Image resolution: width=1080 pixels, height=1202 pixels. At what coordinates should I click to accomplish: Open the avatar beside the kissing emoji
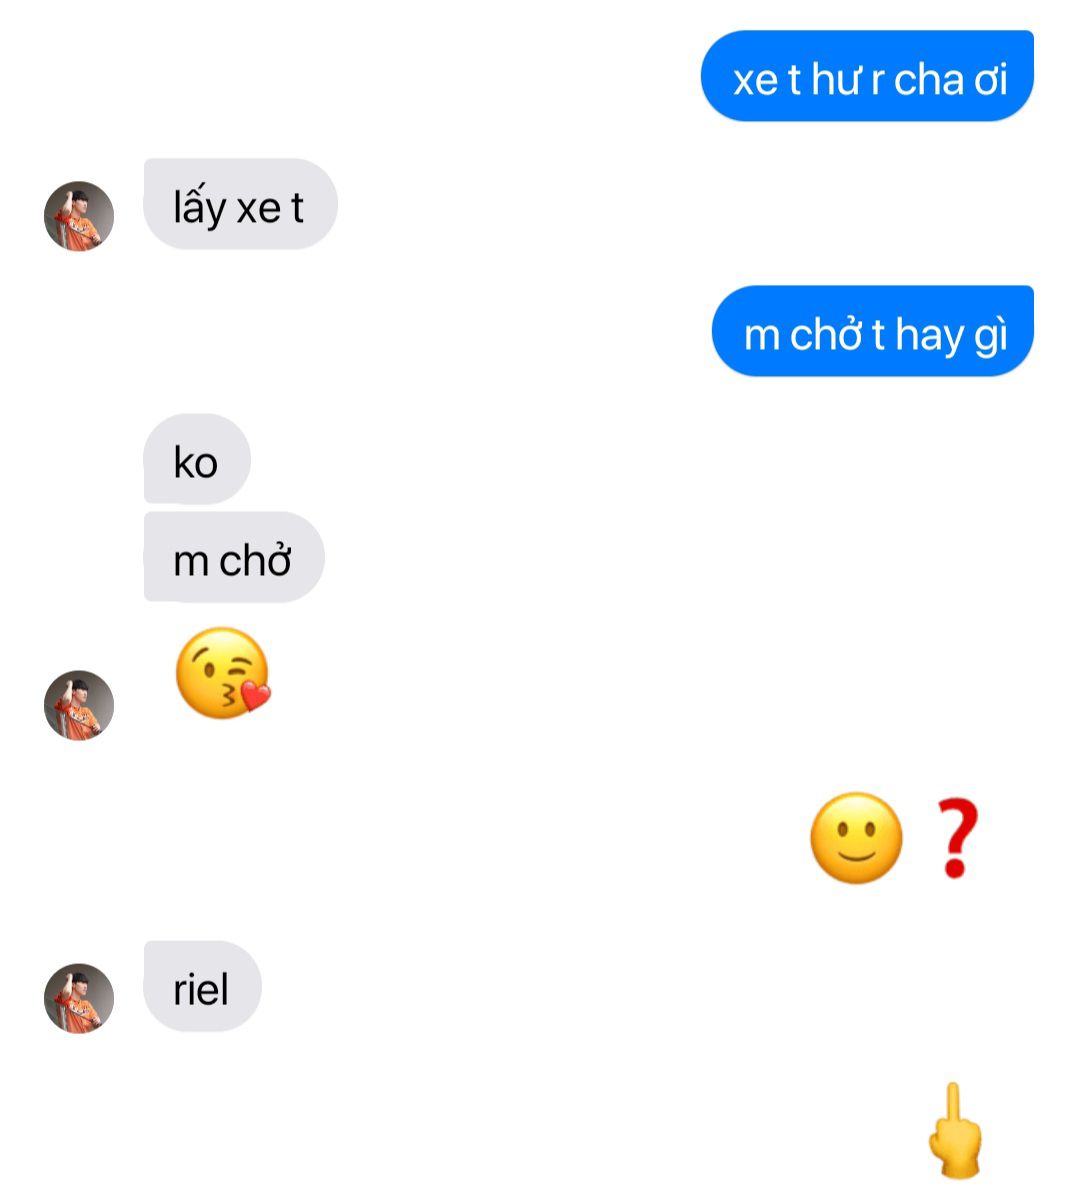pos(79,705)
